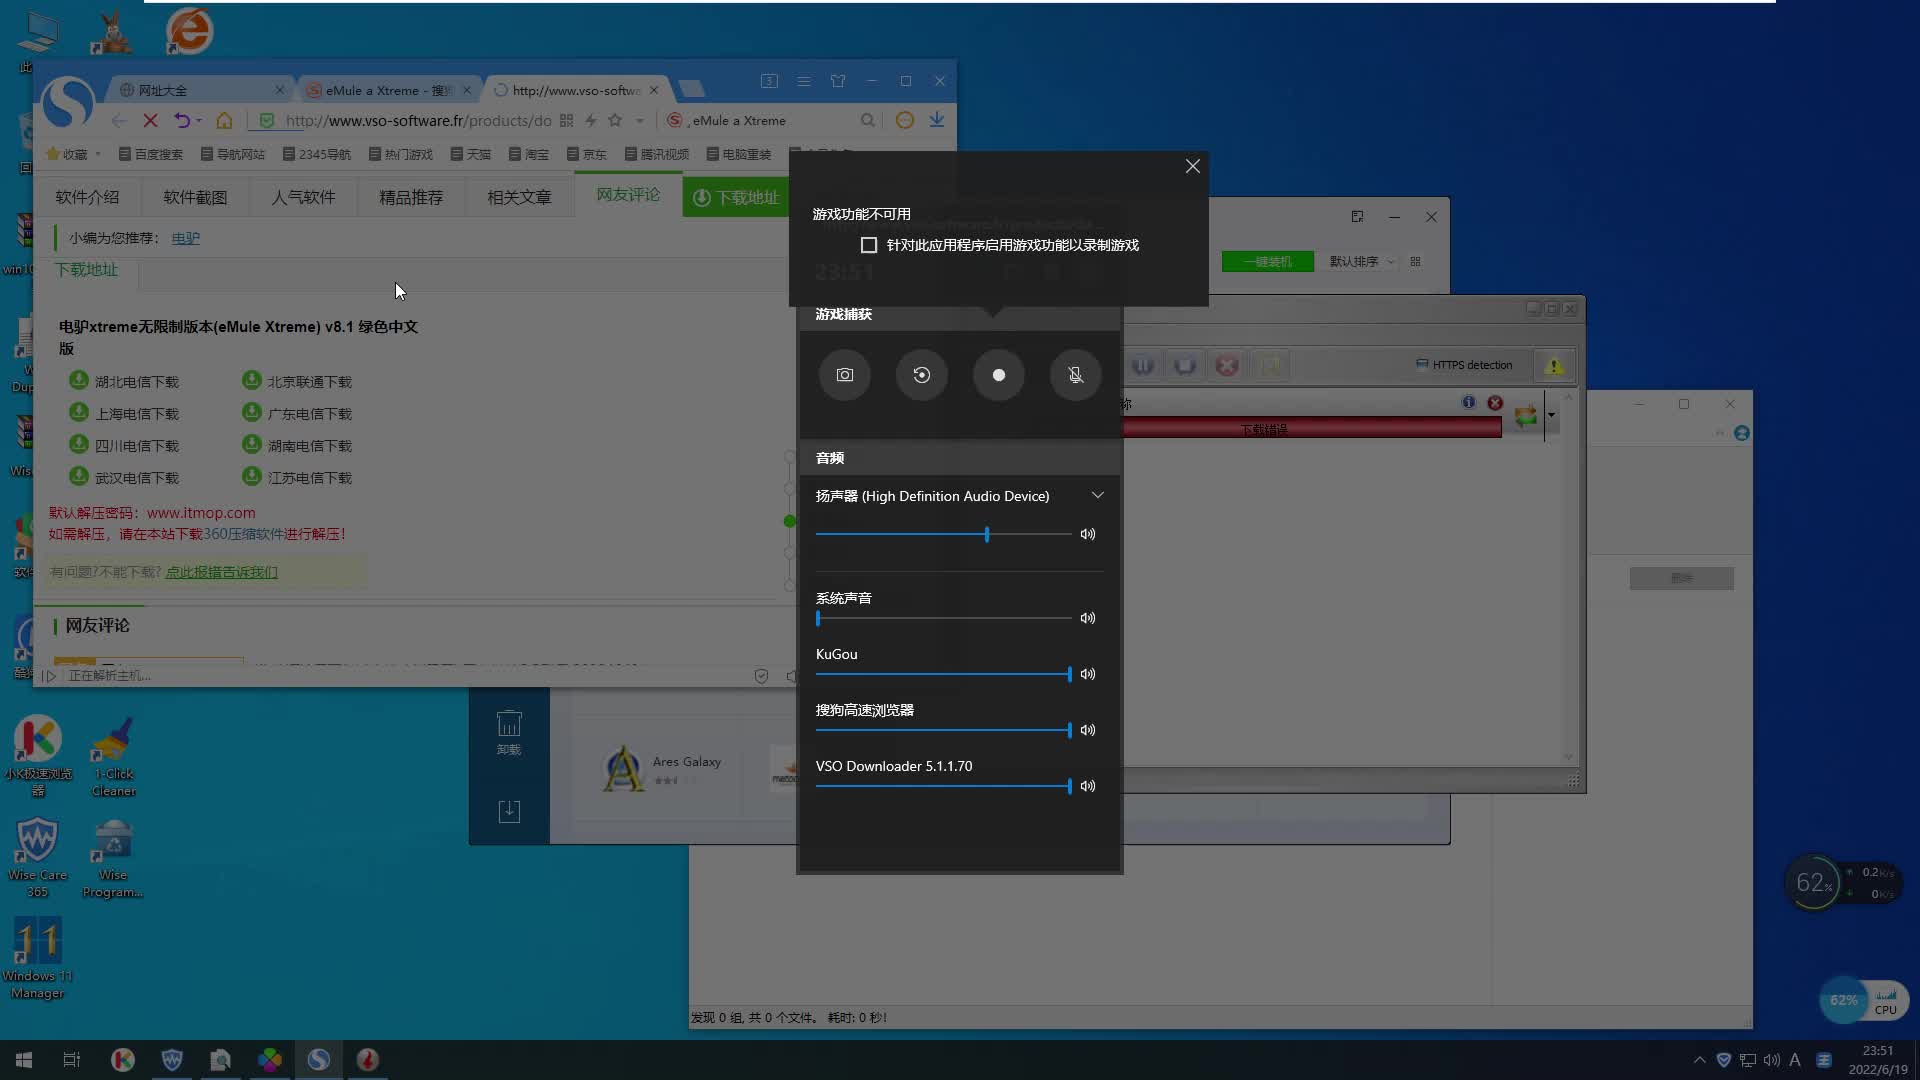Screen dimensions: 1920x1080
Task: Start recording with the round record button
Action: click(999, 375)
